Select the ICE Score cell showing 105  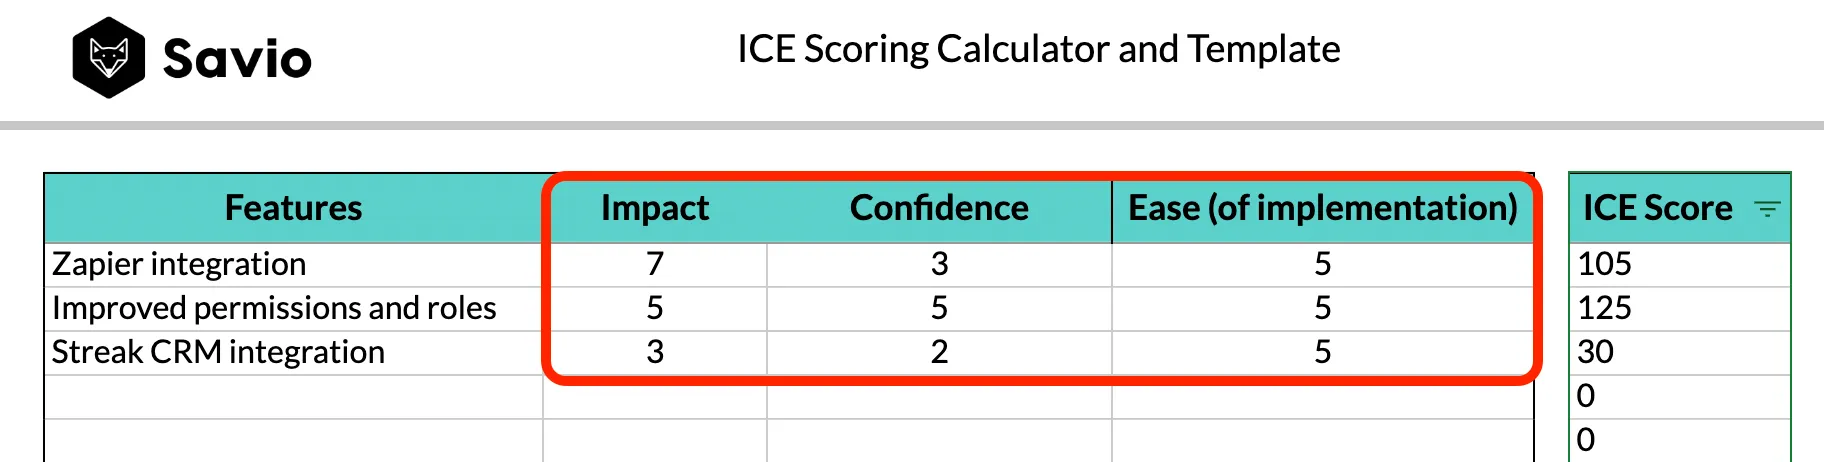[x=1605, y=264]
